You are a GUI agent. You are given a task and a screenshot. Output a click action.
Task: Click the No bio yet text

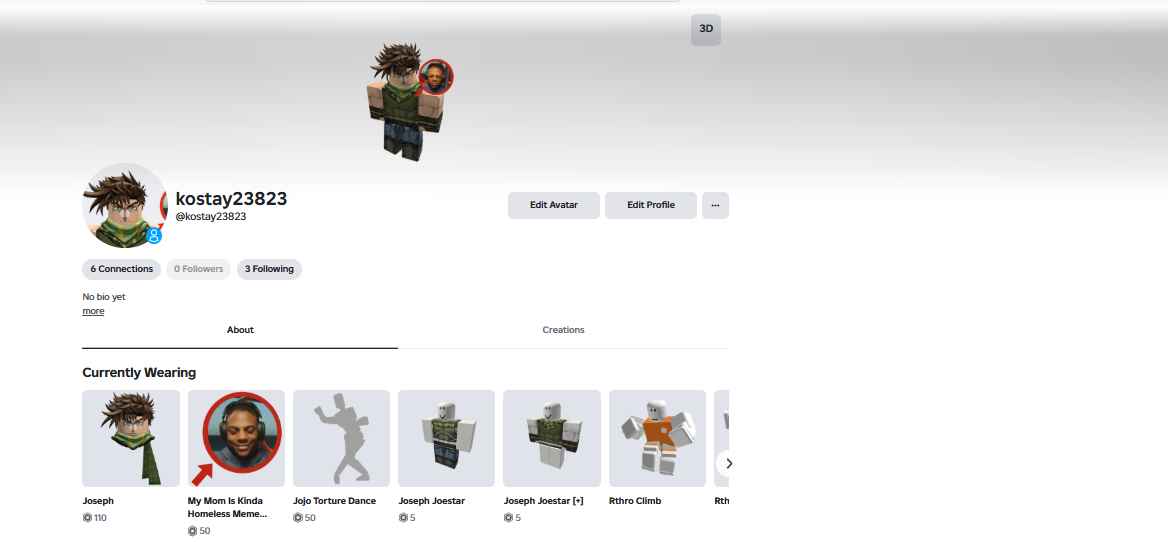point(104,297)
